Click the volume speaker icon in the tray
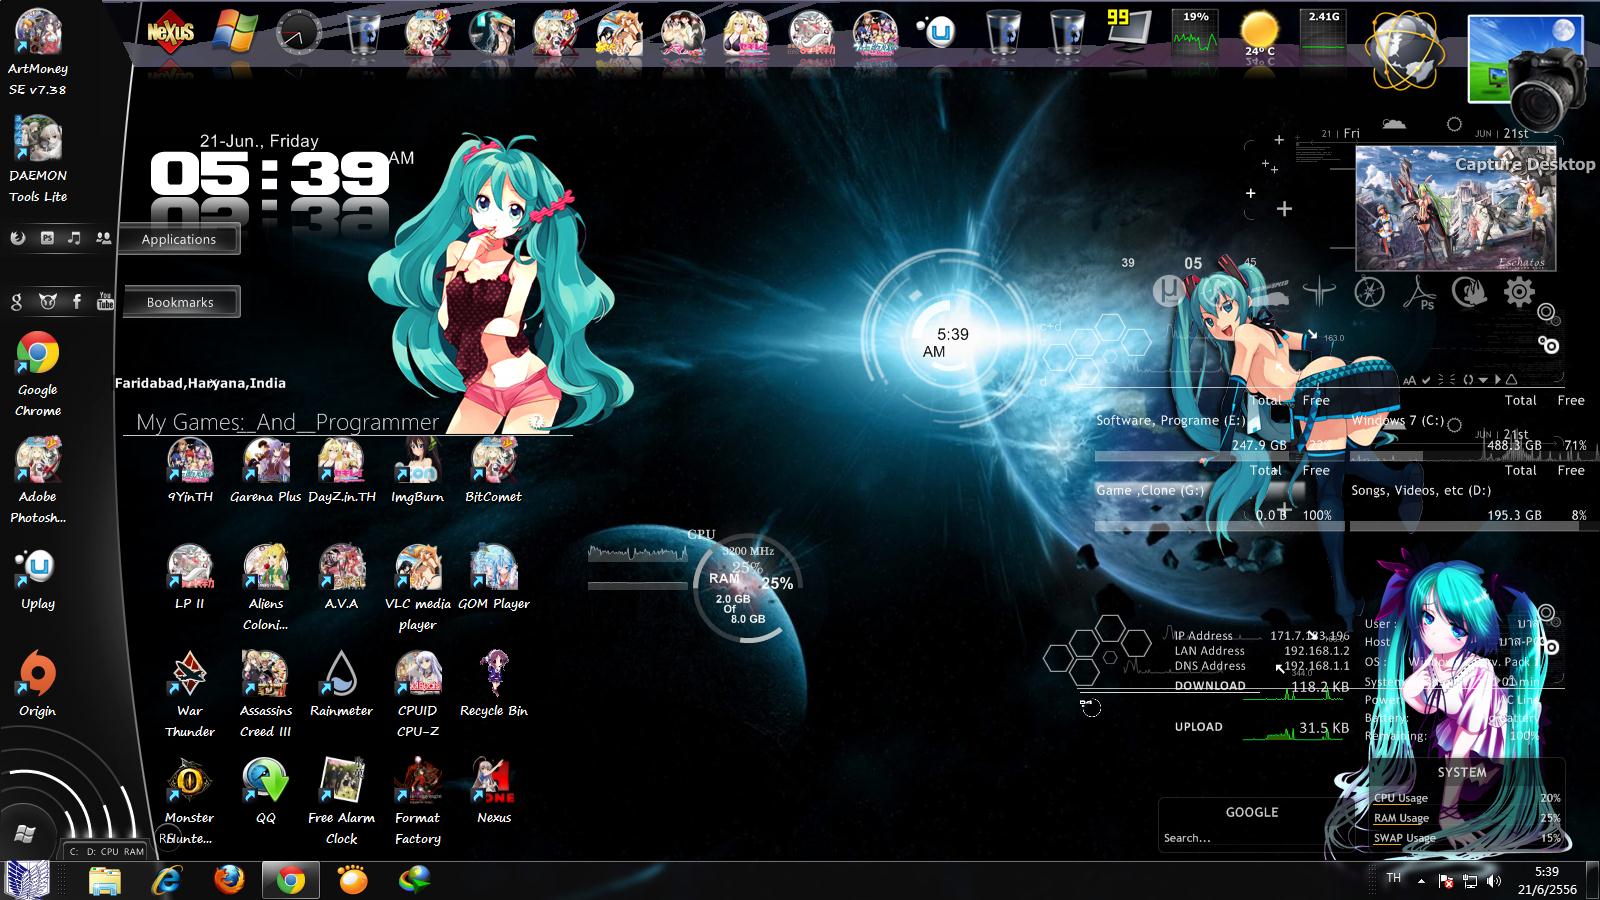The image size is (1600, 900). (1494, 881)
